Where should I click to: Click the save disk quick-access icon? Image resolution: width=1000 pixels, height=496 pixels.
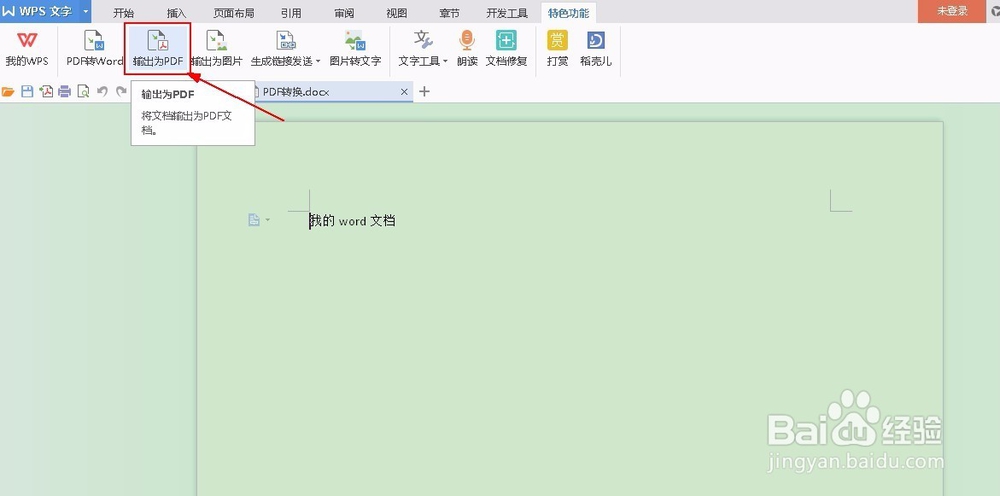27,92
